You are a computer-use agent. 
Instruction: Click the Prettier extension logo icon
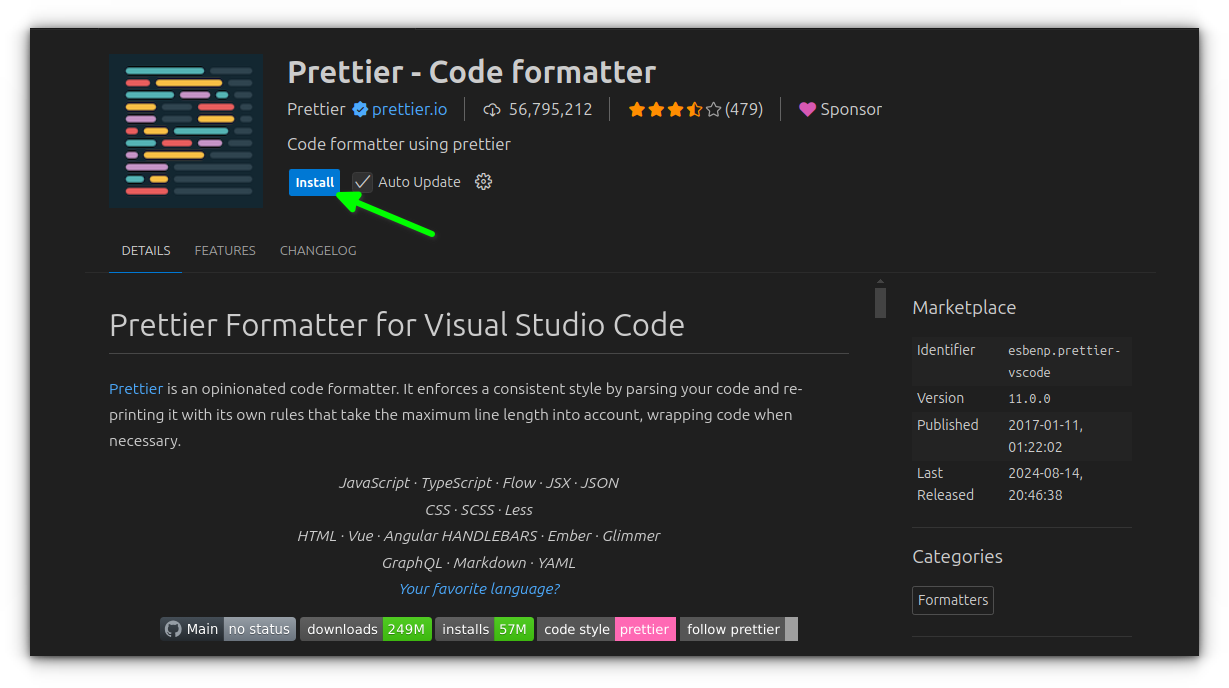point(186,131)
